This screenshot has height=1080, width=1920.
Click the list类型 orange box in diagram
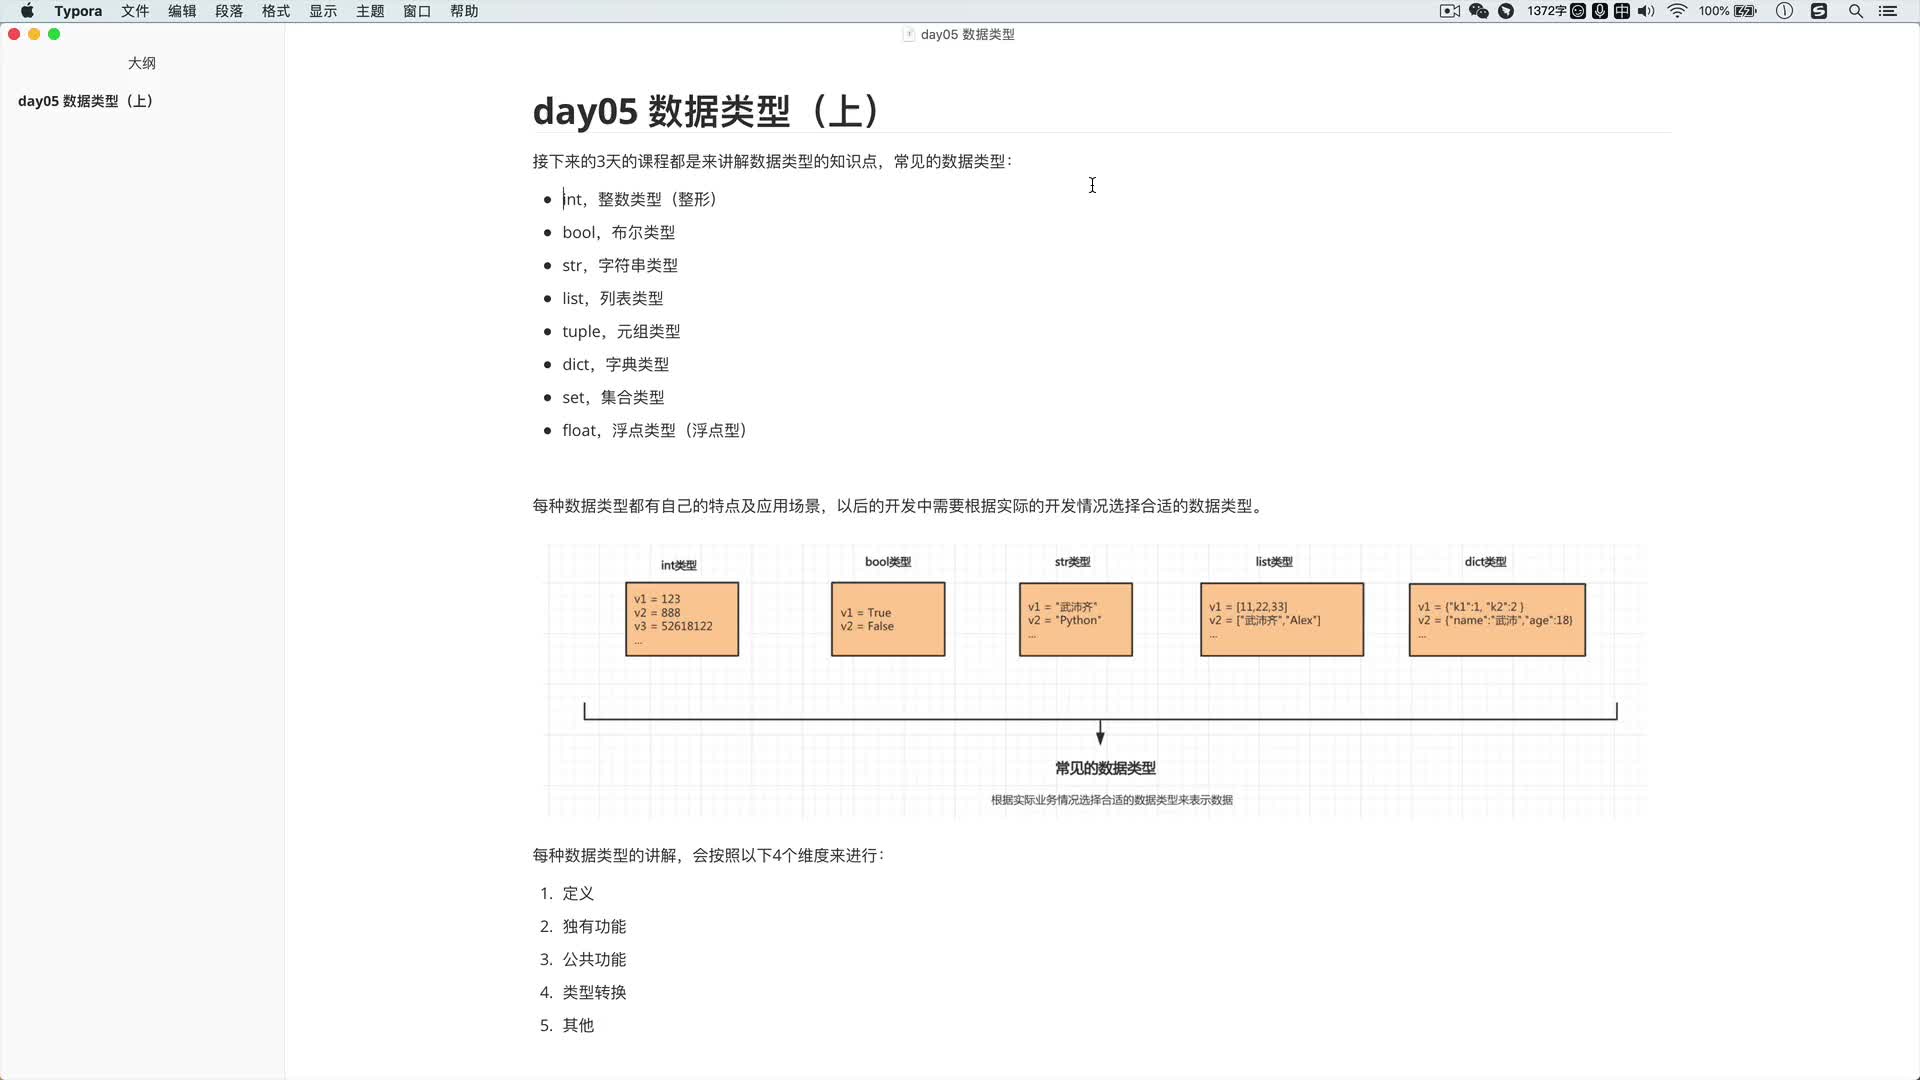1282,619
